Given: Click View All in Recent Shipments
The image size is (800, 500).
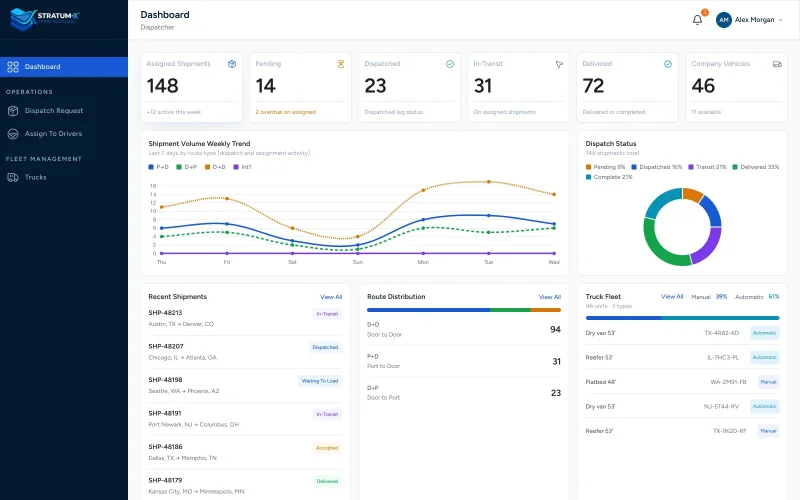Looking at the screenshot, I should pyautogui.click(x=331, y=297).
